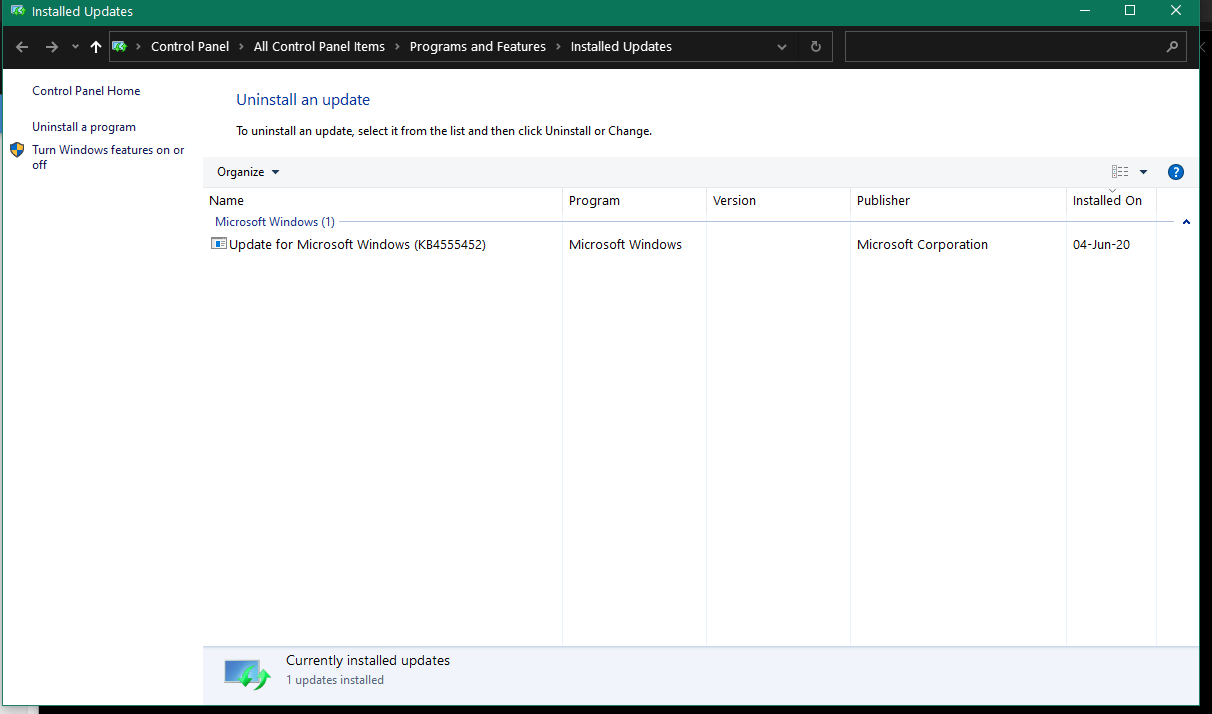Click the 04-Jun-20 install date cell

(x=1101, y=244)
